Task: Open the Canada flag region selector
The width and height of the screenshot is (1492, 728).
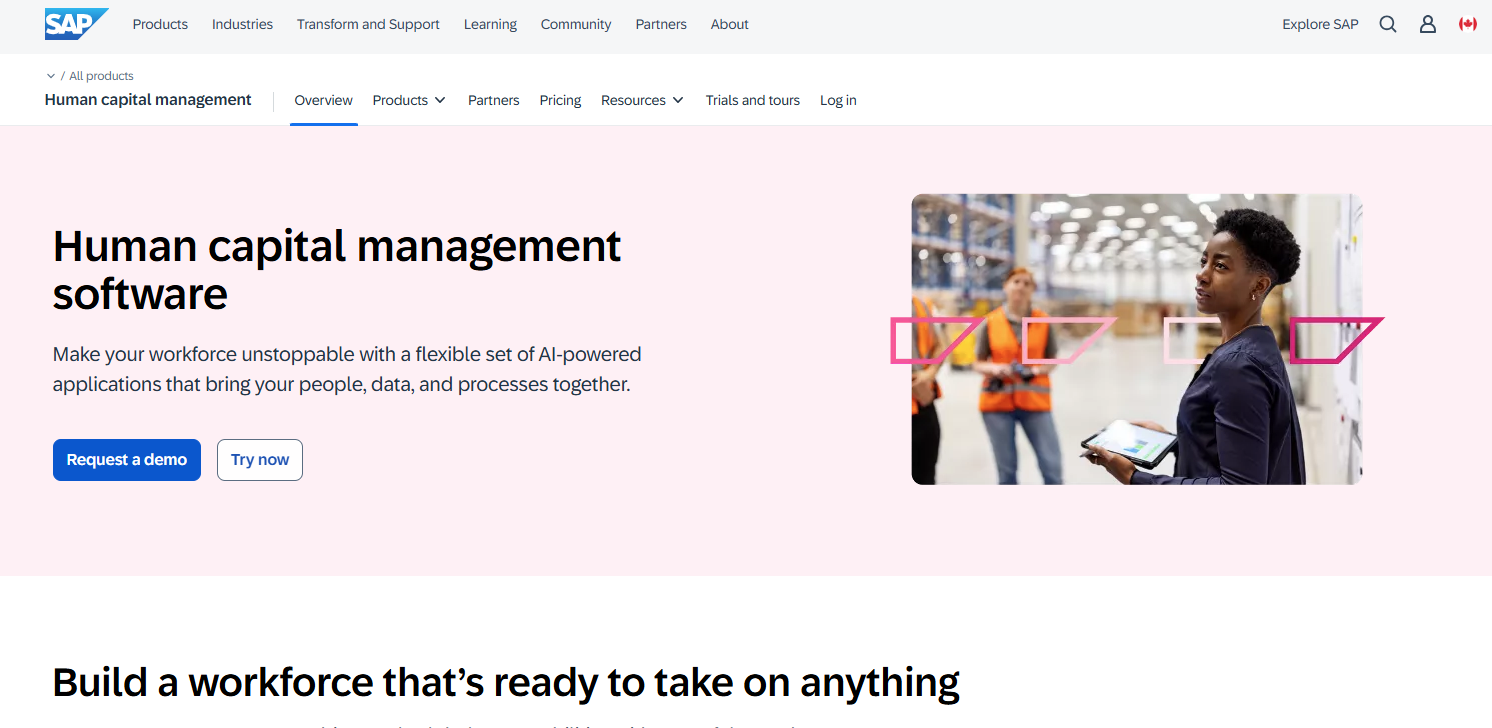Action: pos(1467,24)
